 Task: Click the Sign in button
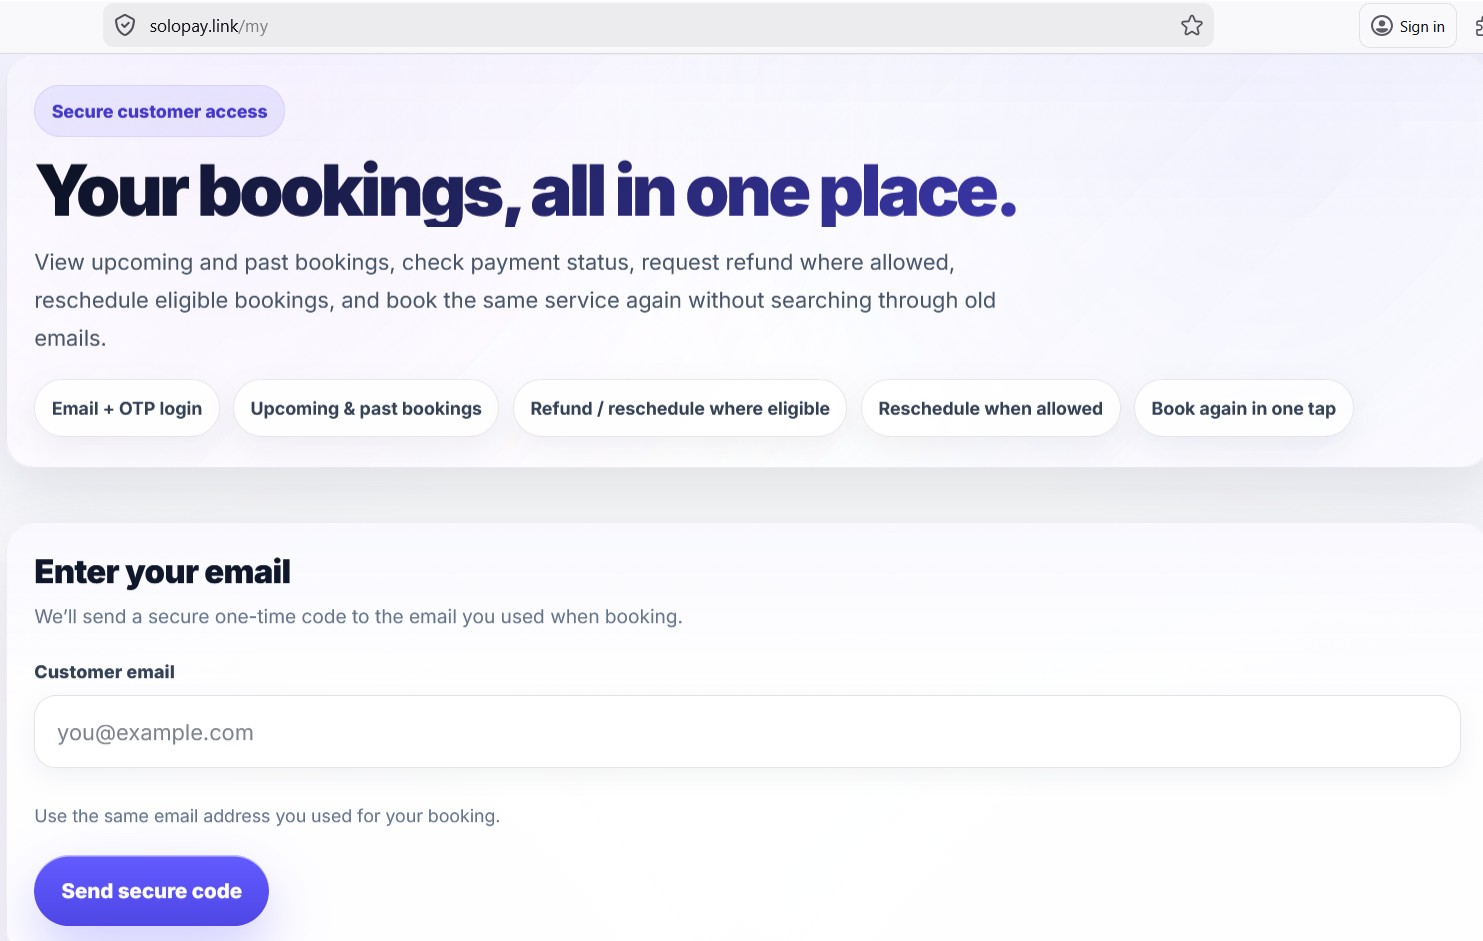(x=1407, y=25)
